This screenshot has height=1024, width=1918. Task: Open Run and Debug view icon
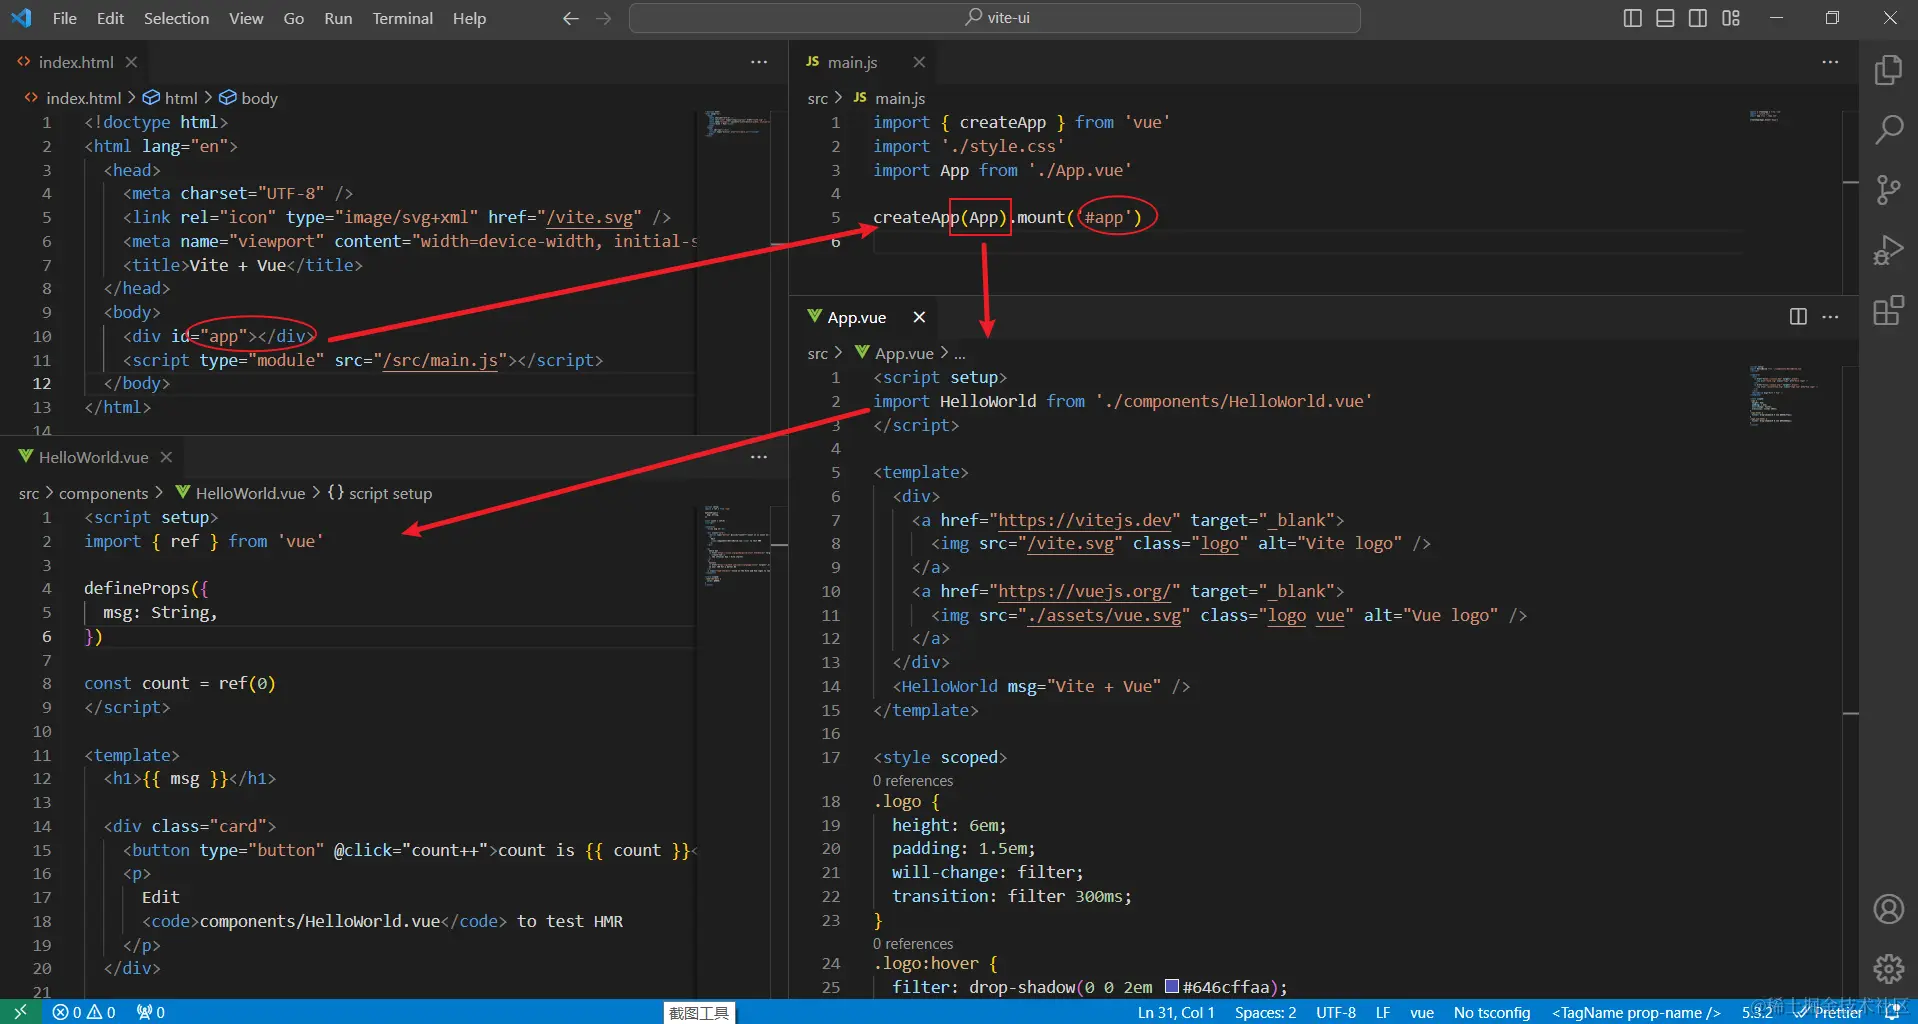click(1888, 250)
